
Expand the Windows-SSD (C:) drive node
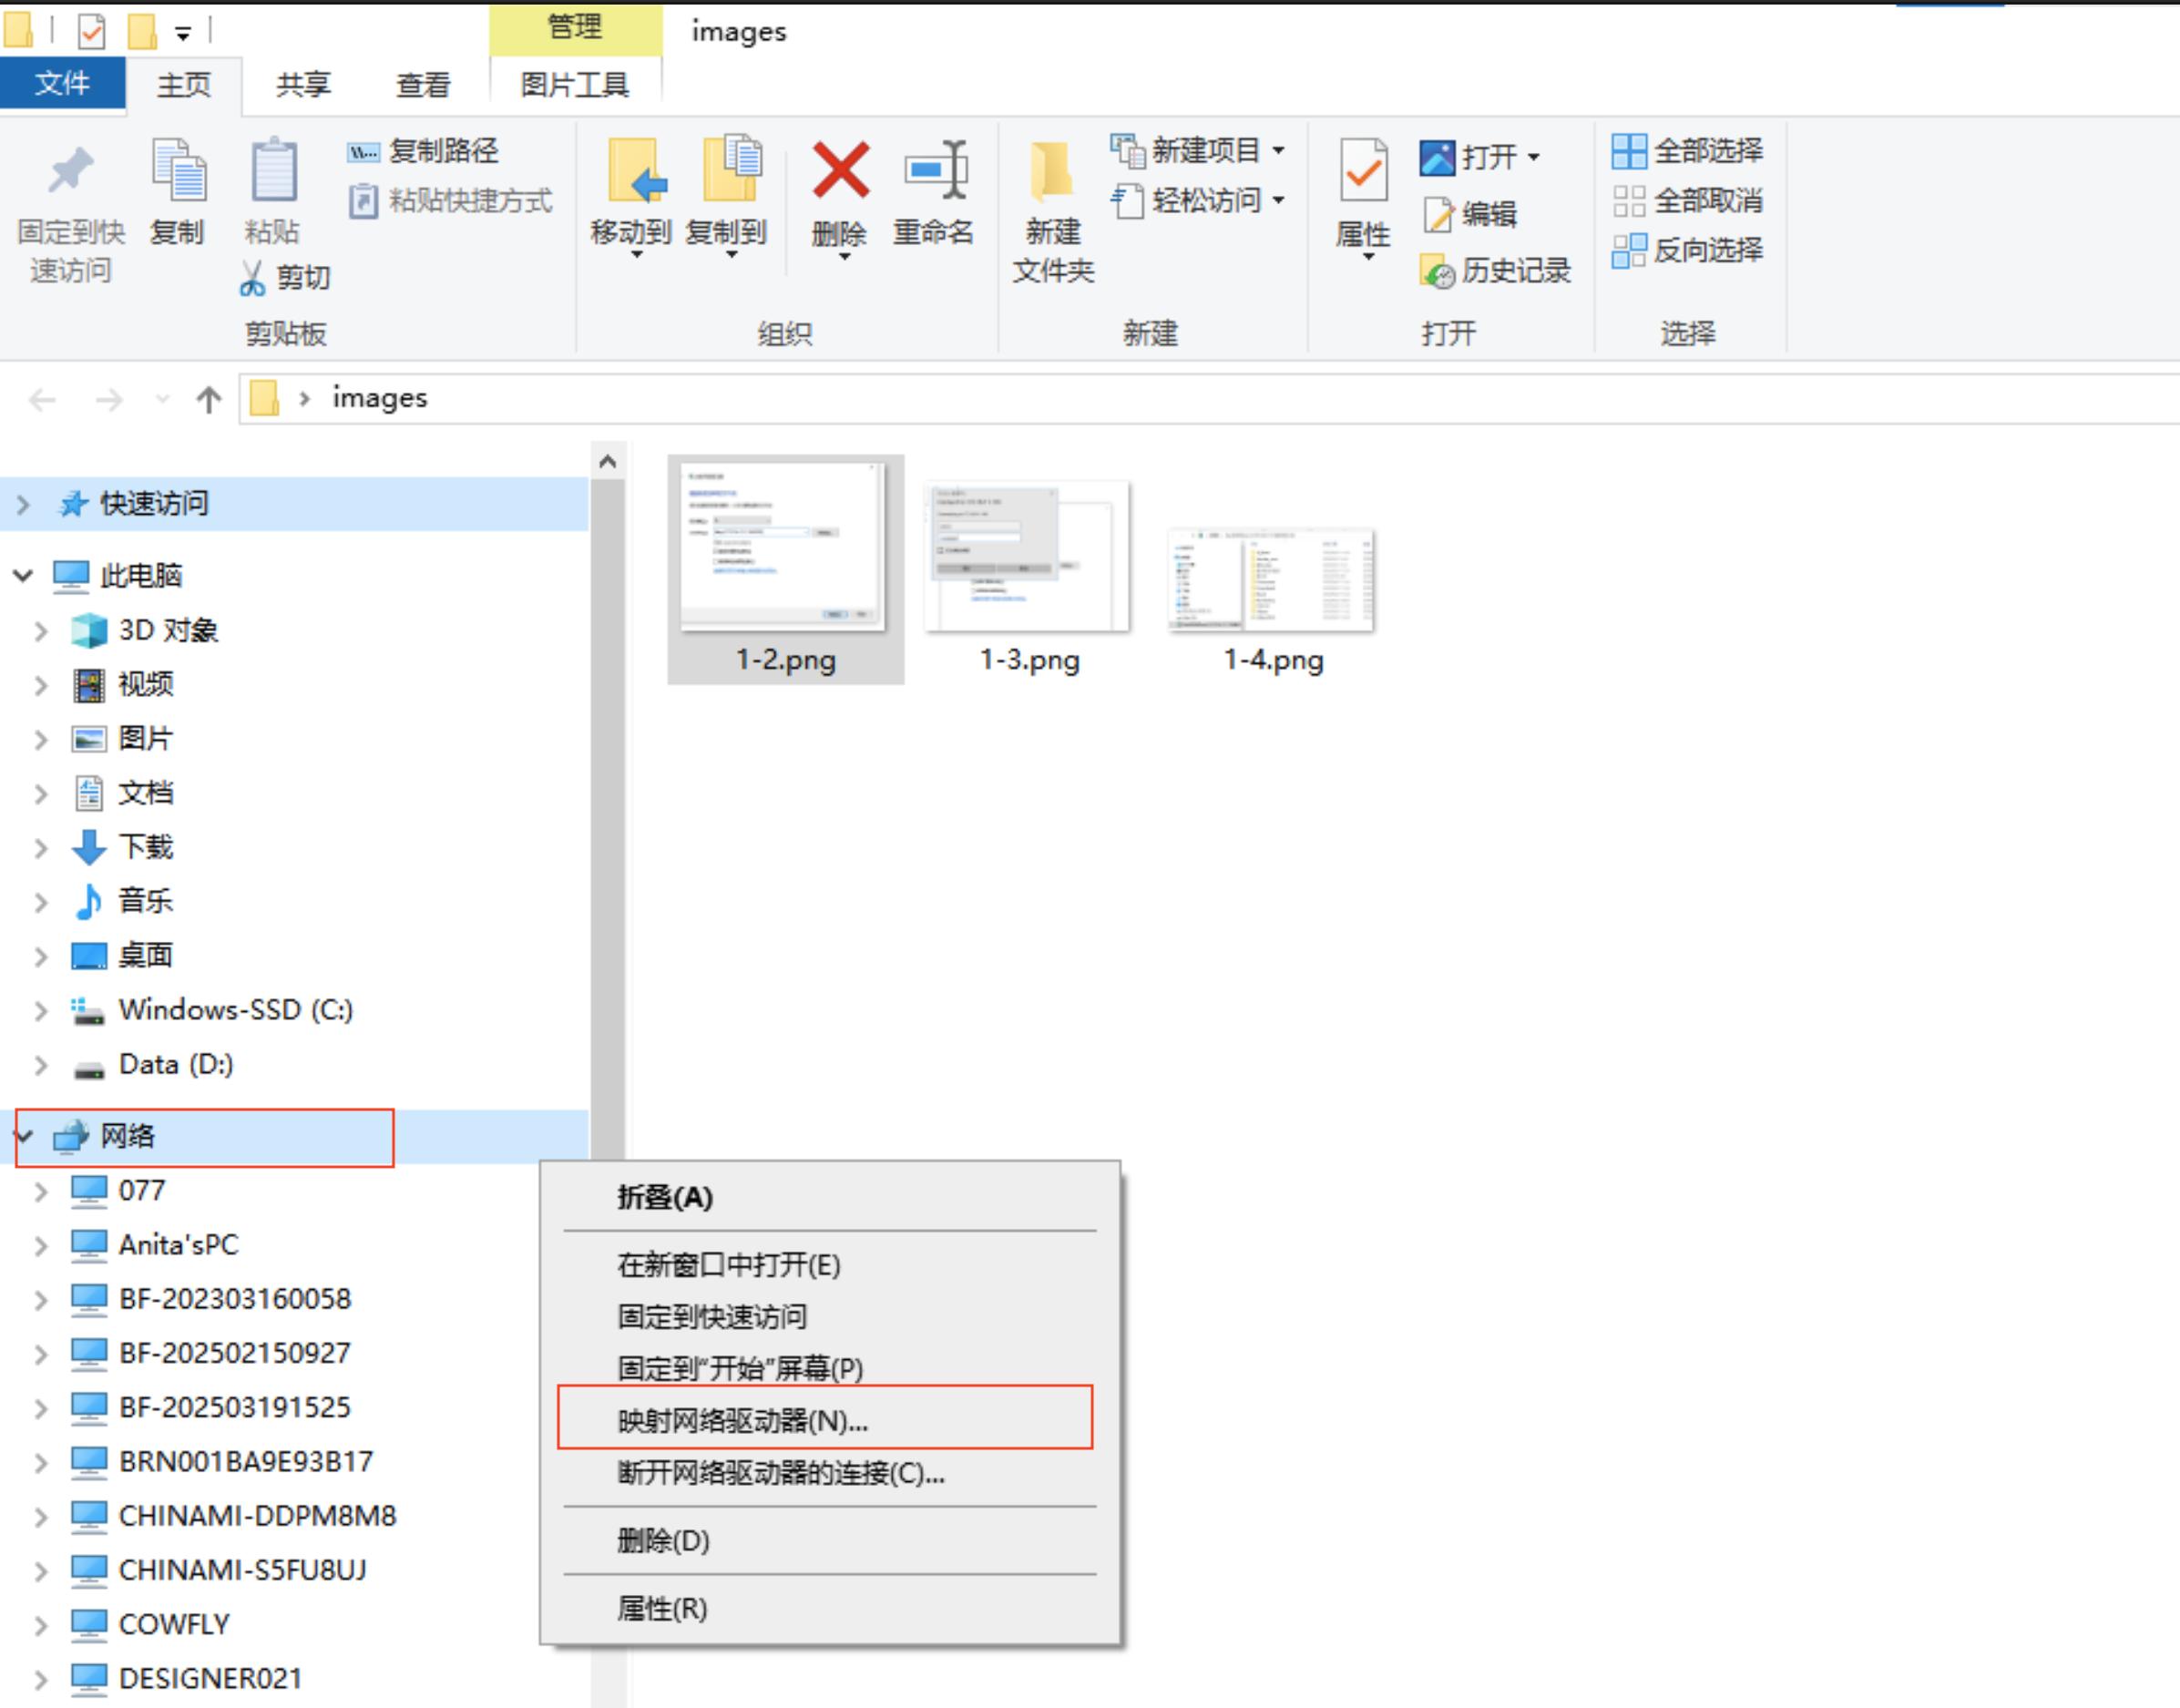(41, 1011)
